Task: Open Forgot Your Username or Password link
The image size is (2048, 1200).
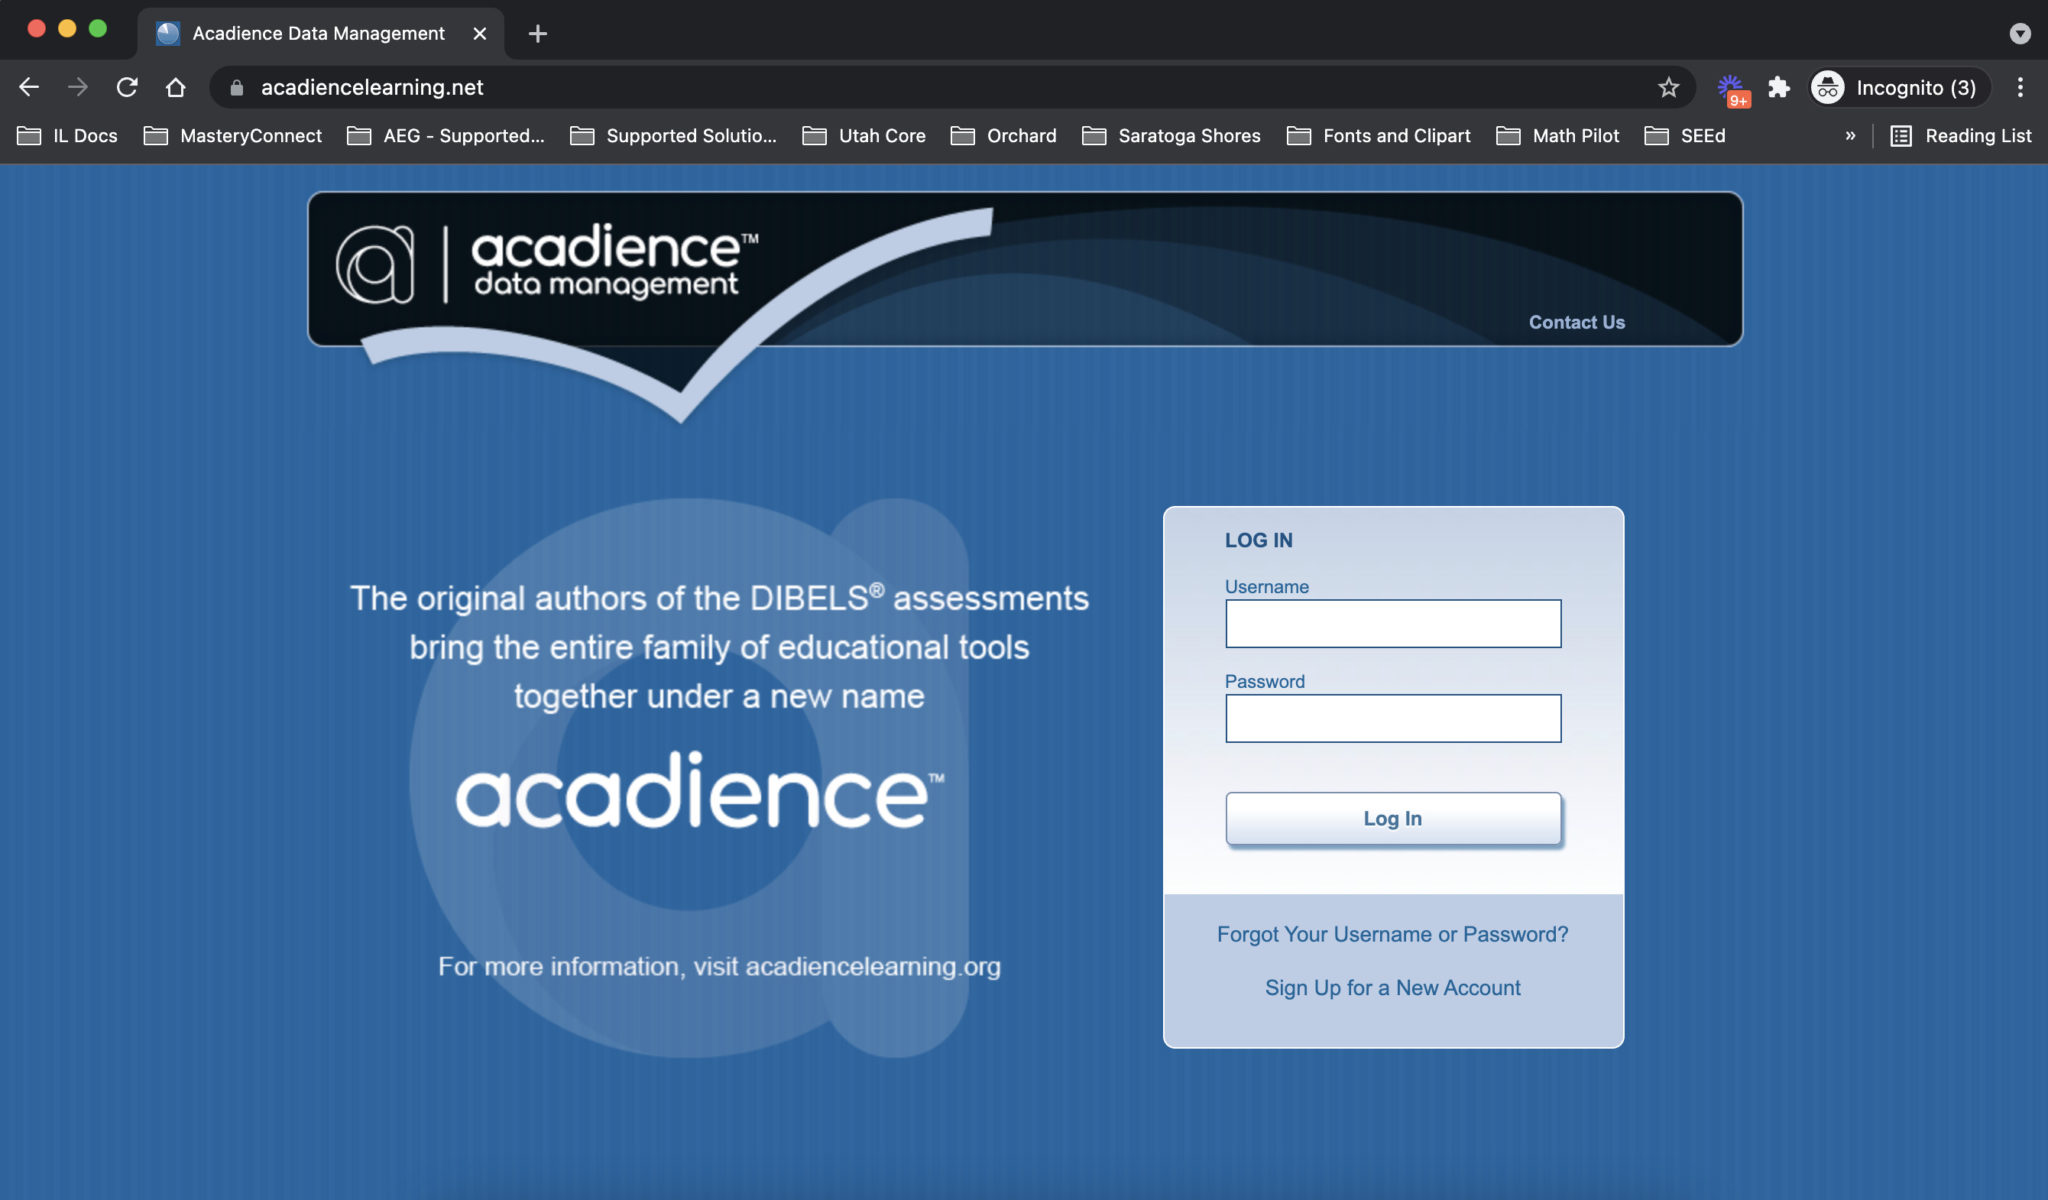Action: click(1392, 934)
